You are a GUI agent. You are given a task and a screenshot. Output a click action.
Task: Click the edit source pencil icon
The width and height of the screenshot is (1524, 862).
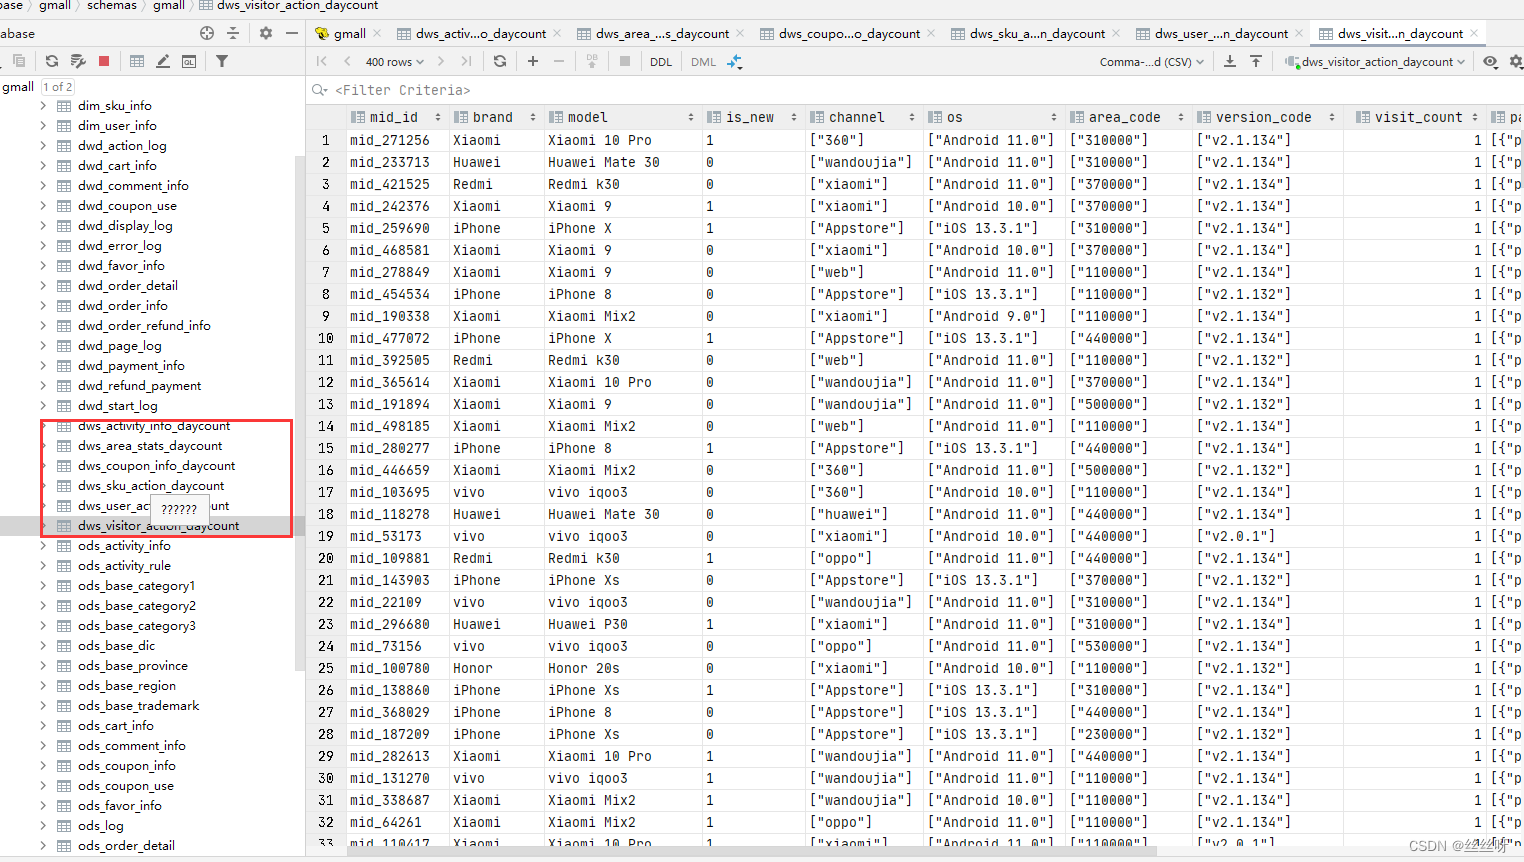click(x=163, y=61)
